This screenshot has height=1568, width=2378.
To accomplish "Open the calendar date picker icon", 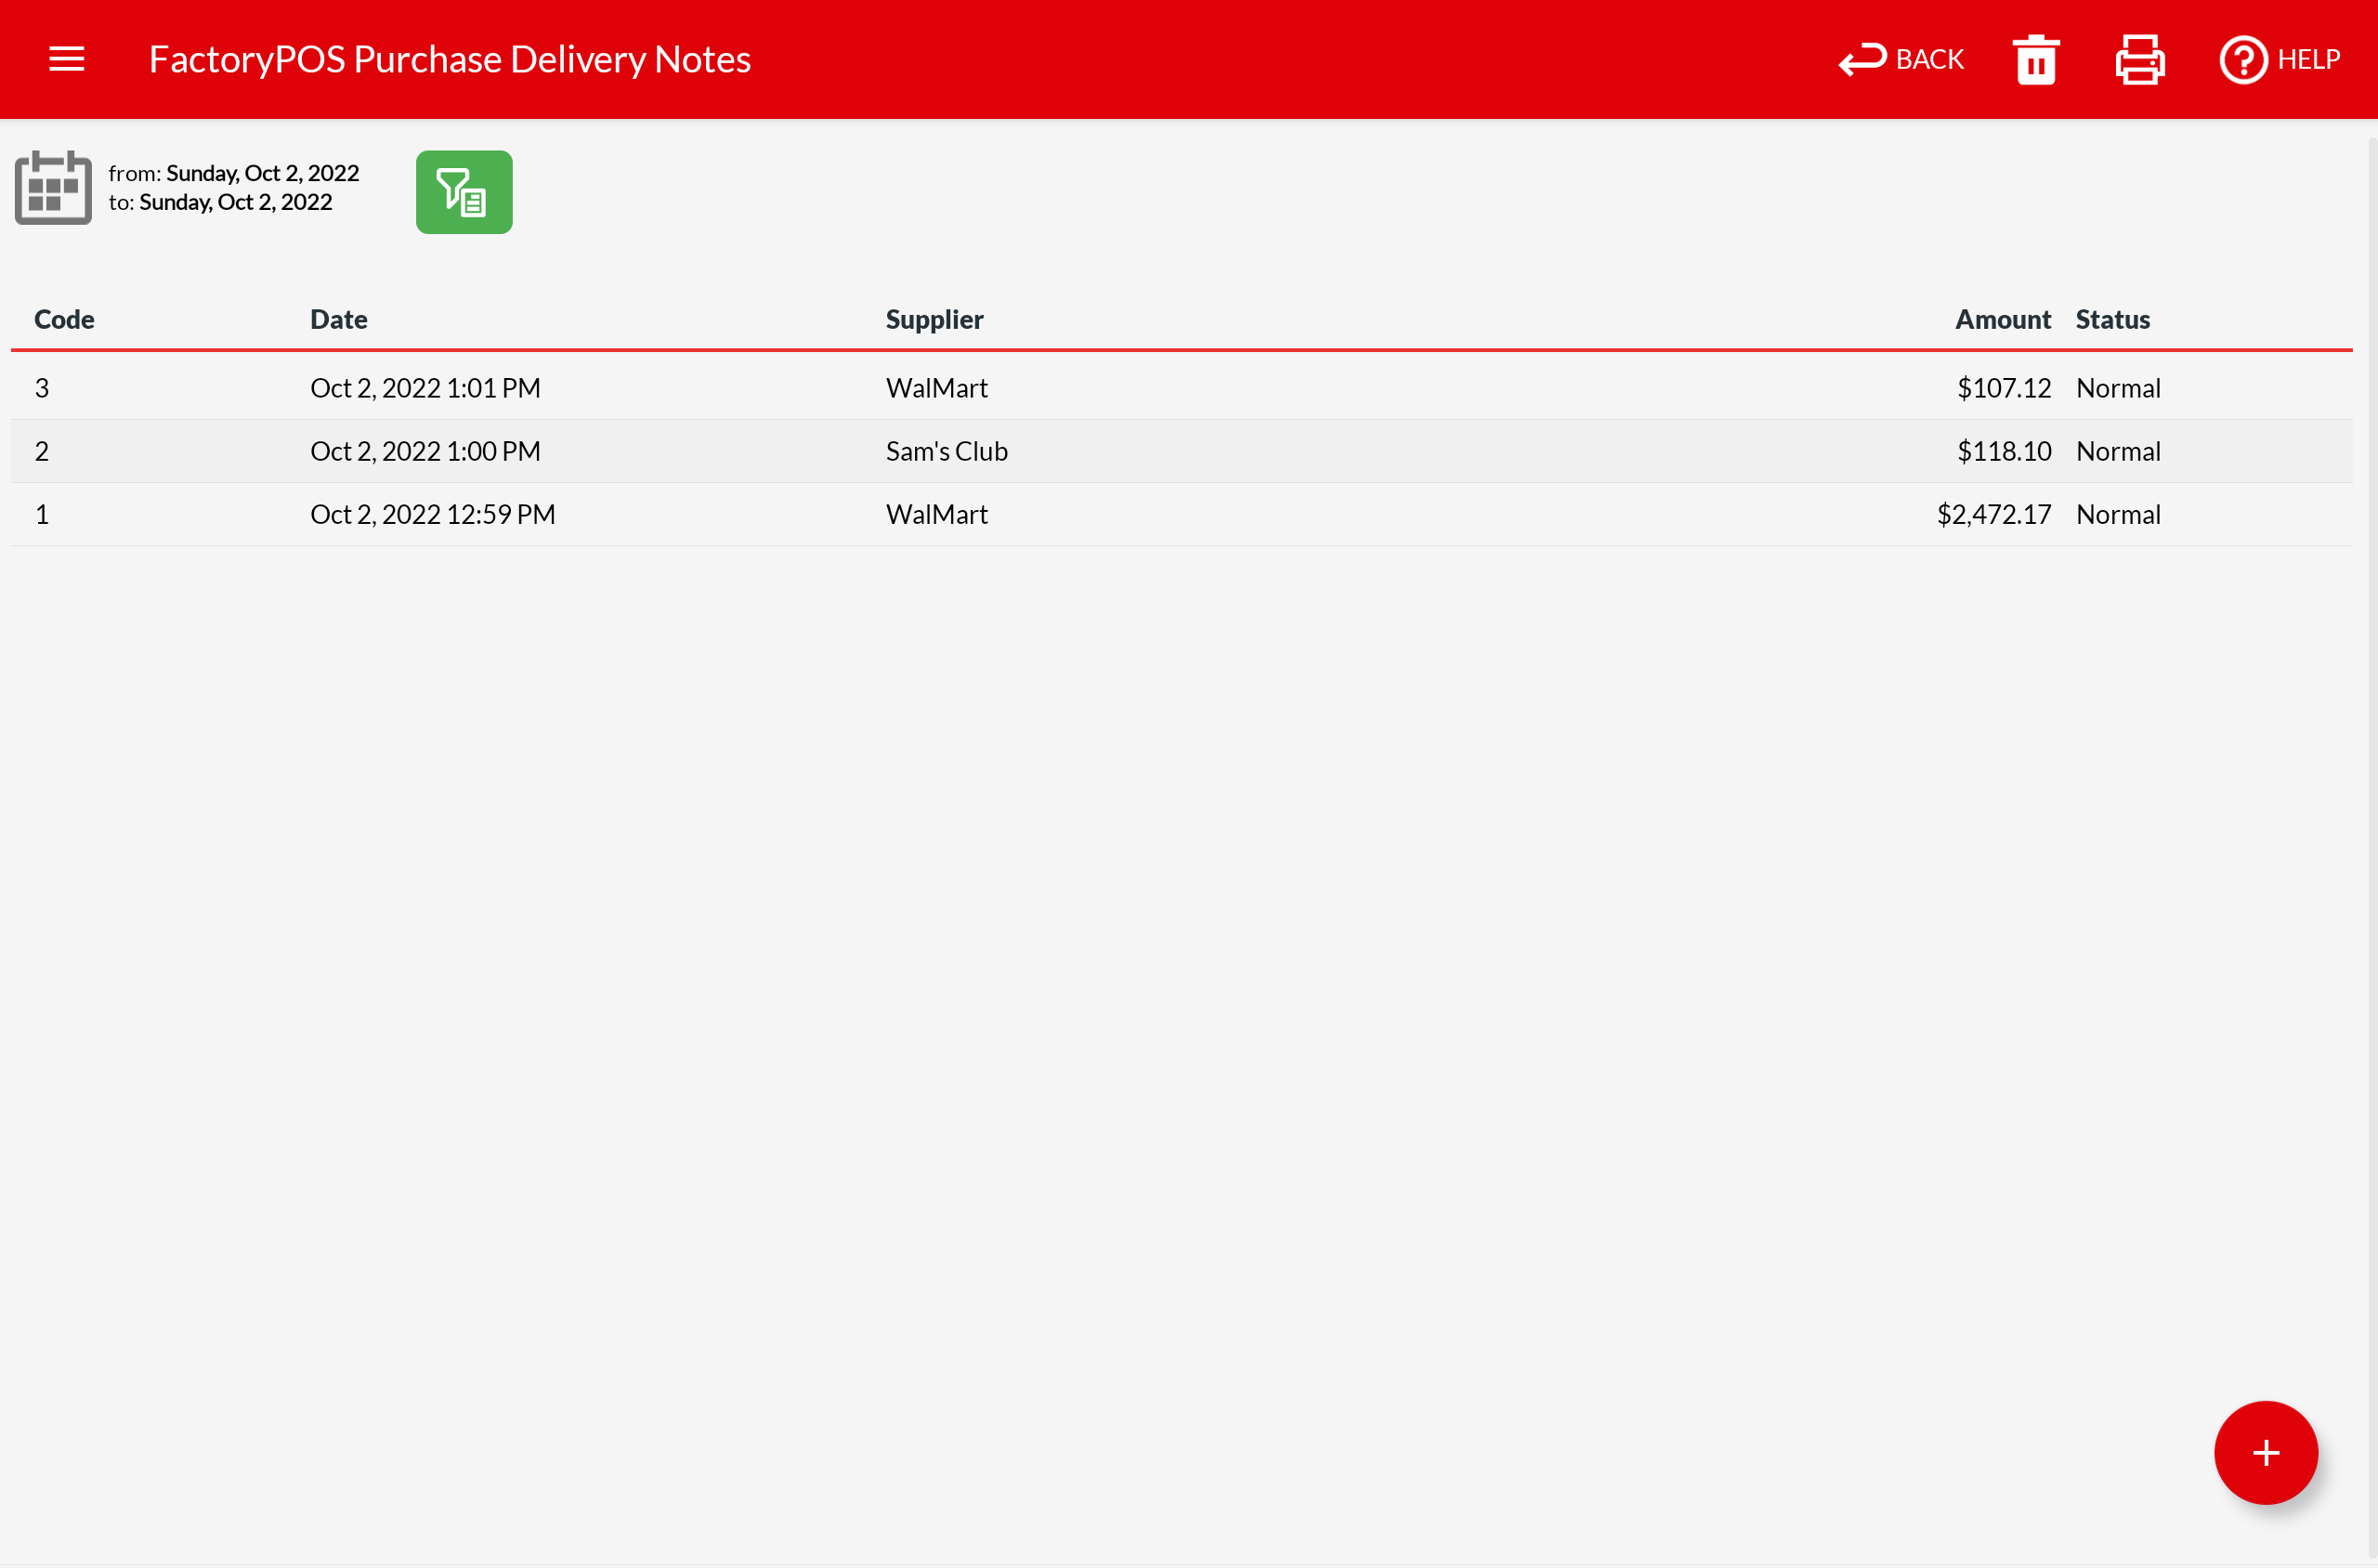I will pos(53,188).
